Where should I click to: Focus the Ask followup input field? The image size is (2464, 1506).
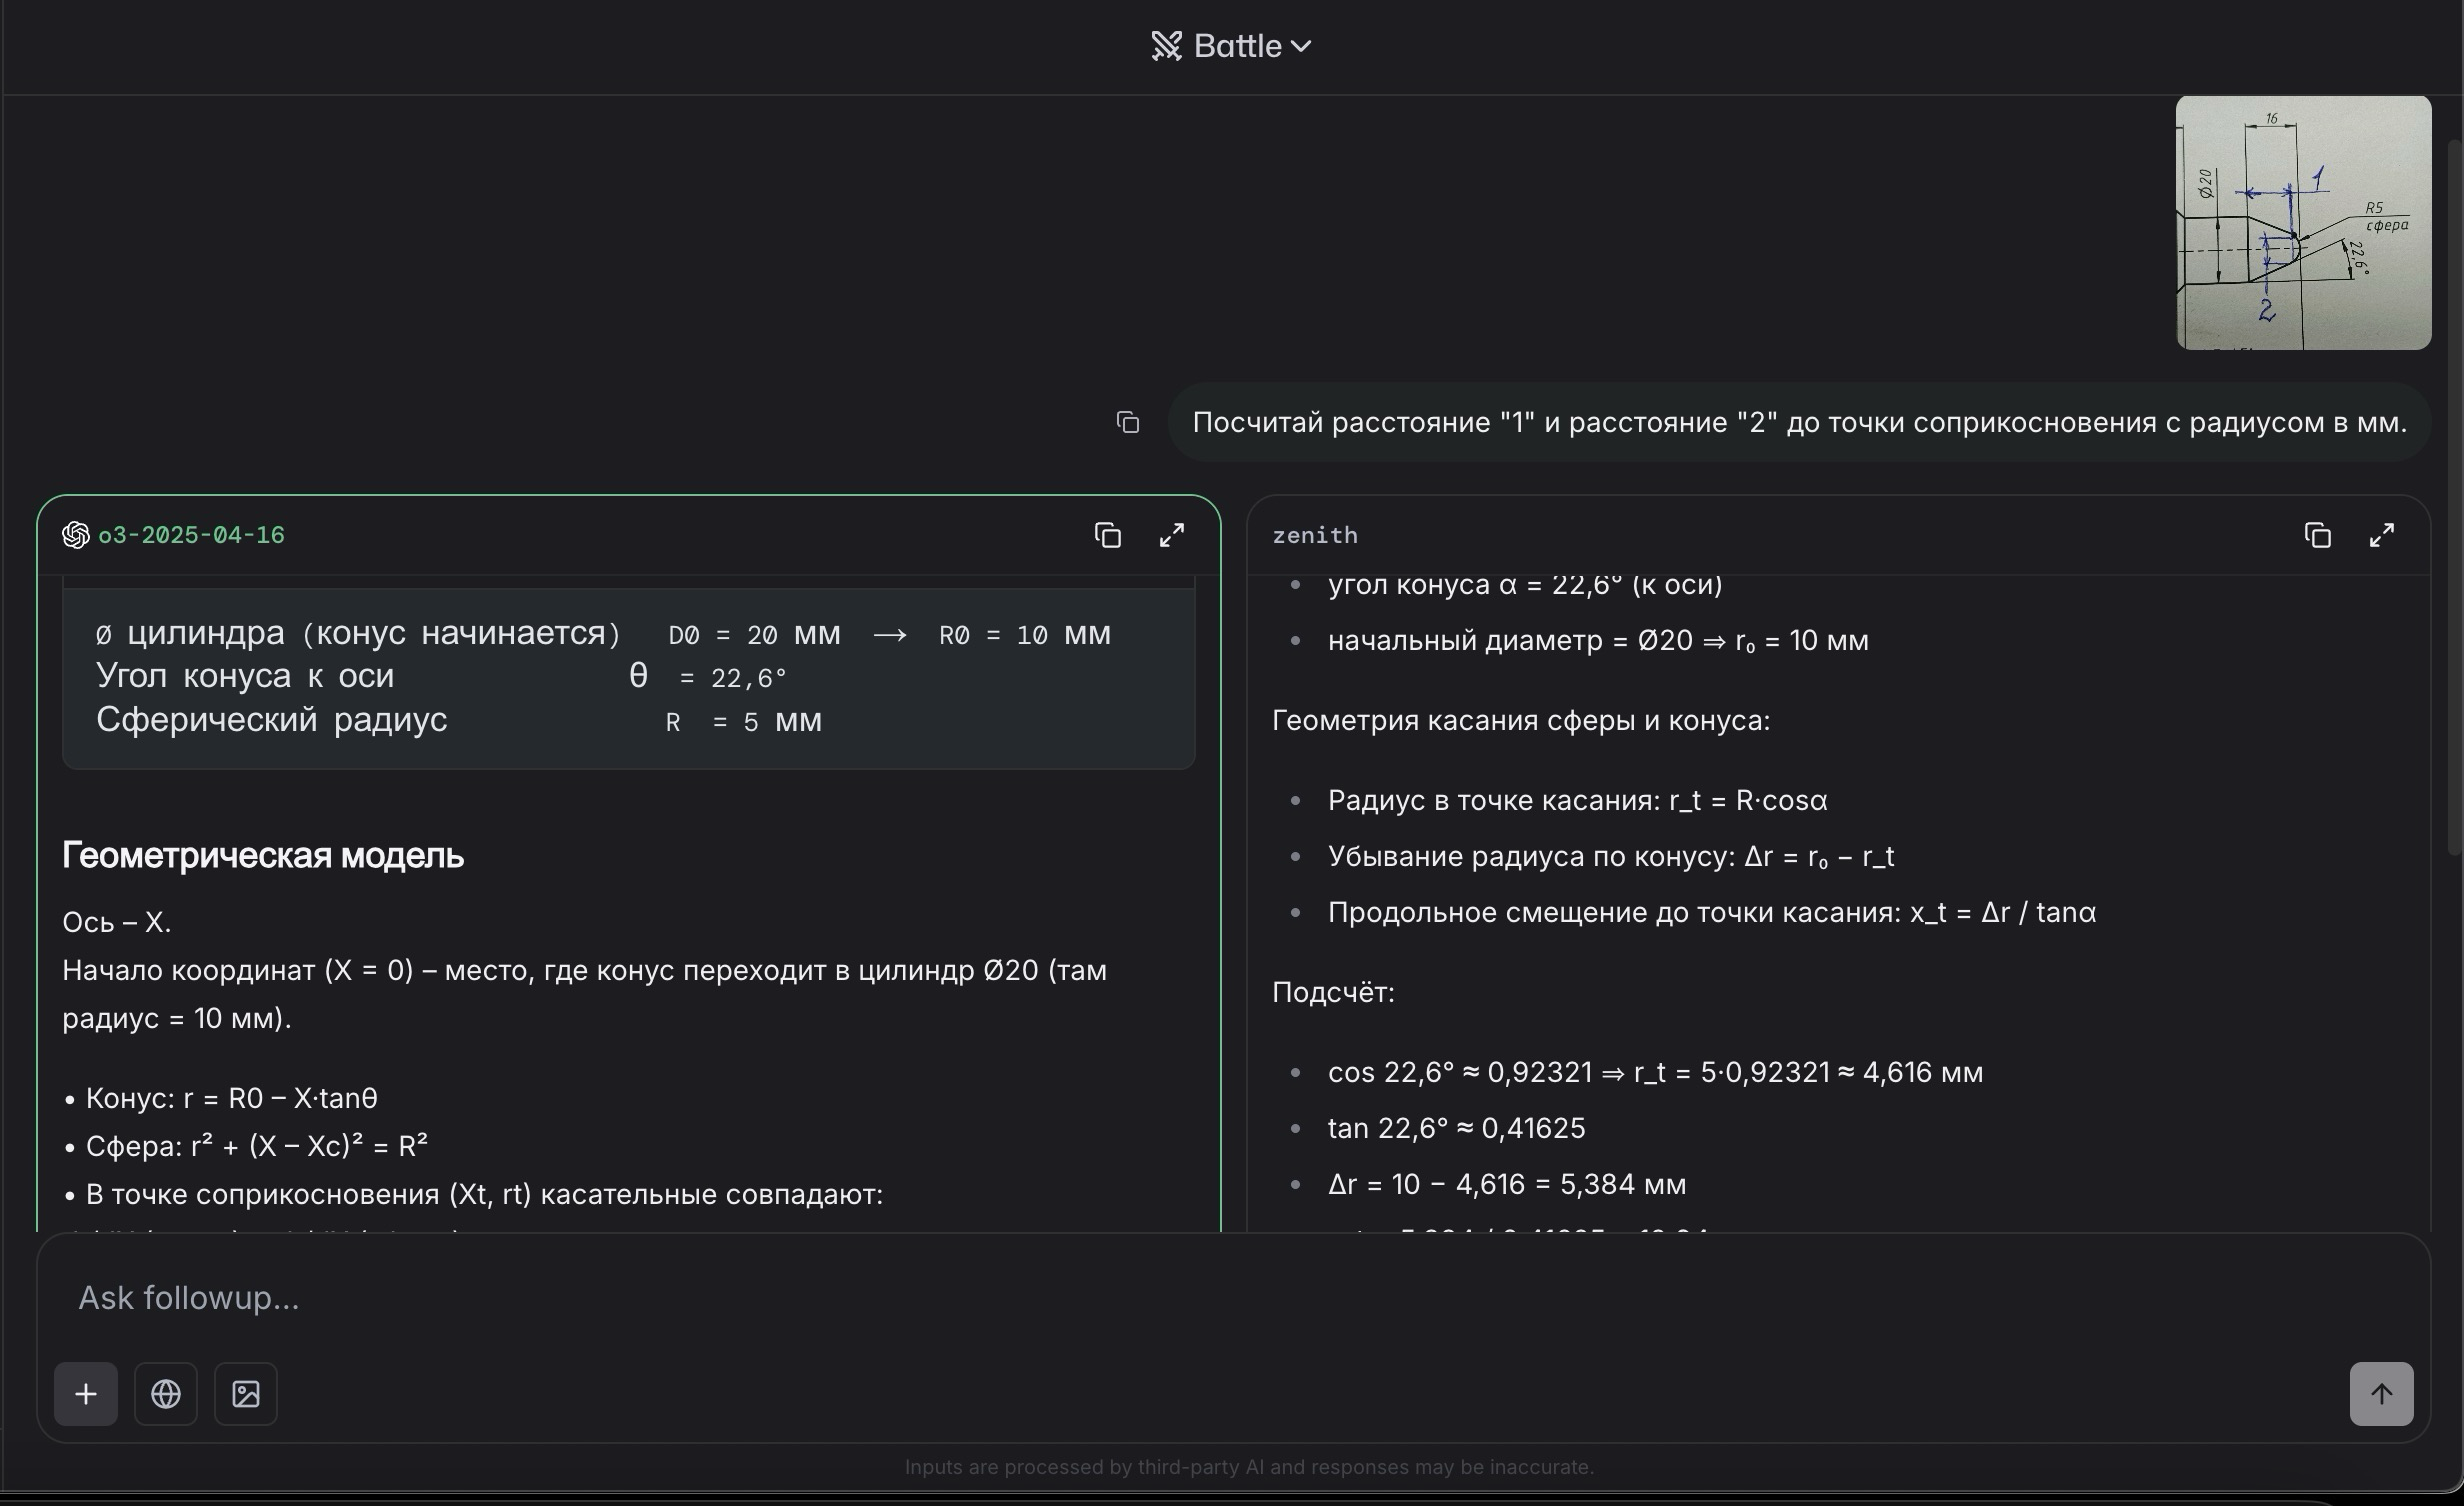tap(1200, 1298)
